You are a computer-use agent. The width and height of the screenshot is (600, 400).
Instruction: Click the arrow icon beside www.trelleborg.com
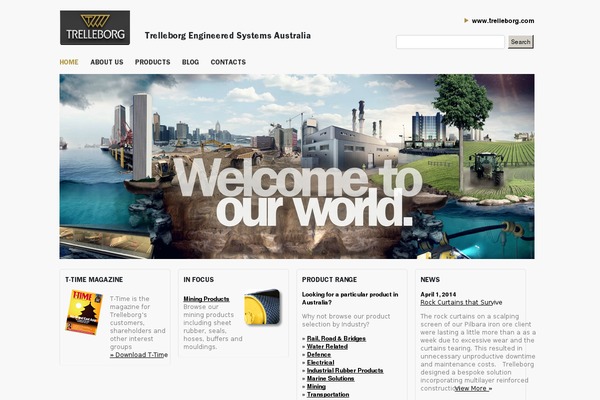(466, 20)
